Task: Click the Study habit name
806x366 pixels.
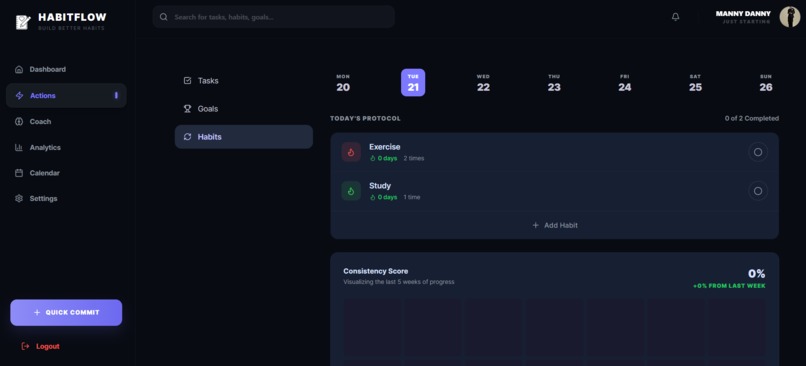Action: click(380, 186)
